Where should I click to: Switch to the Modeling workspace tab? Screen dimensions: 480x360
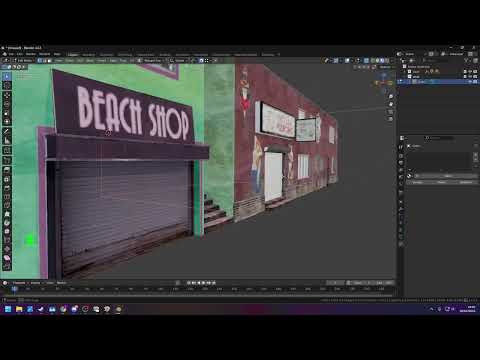click(x=89, y=54)
